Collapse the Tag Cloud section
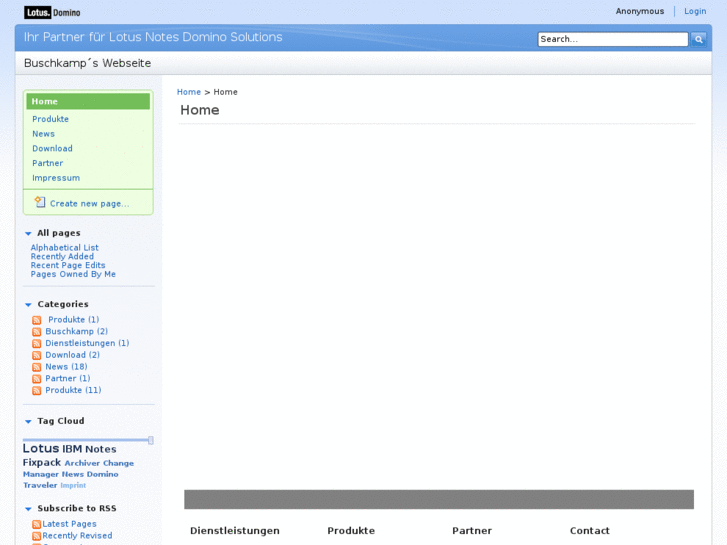This screenshot has width=727, height=545. click(28, 422)
